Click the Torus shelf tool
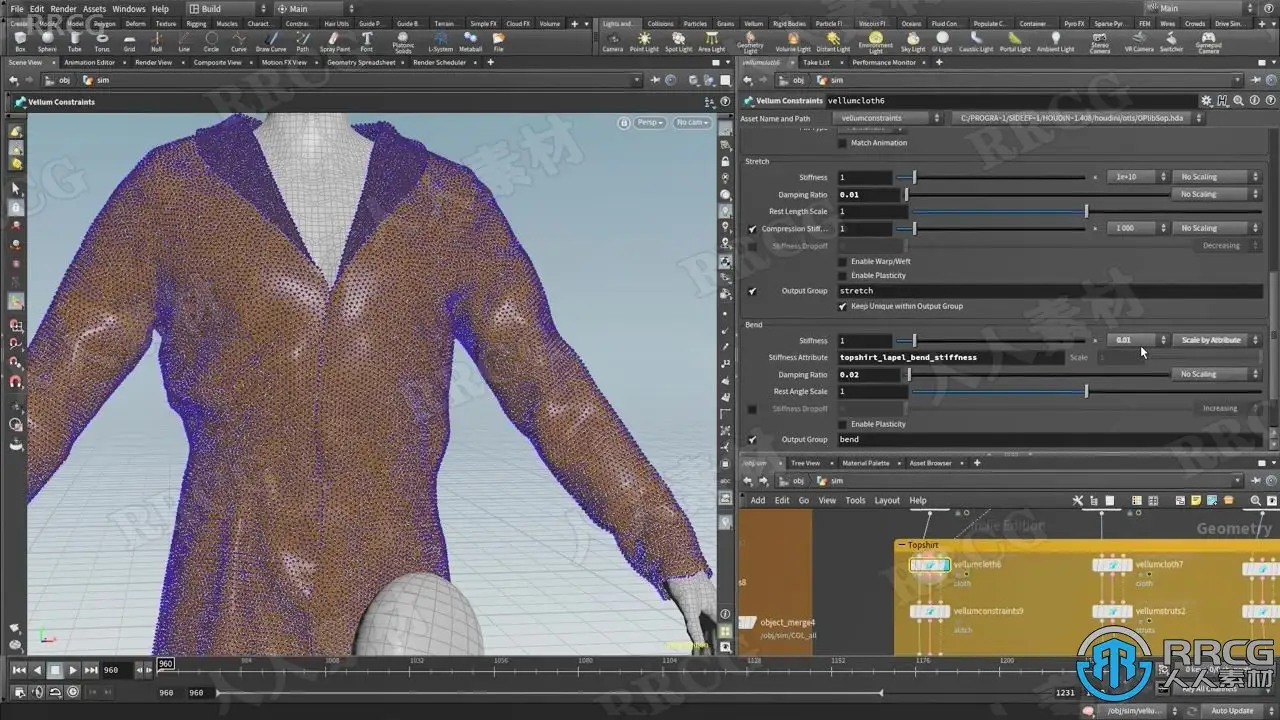The image size is (1280, 720). (x=102, y=41)
